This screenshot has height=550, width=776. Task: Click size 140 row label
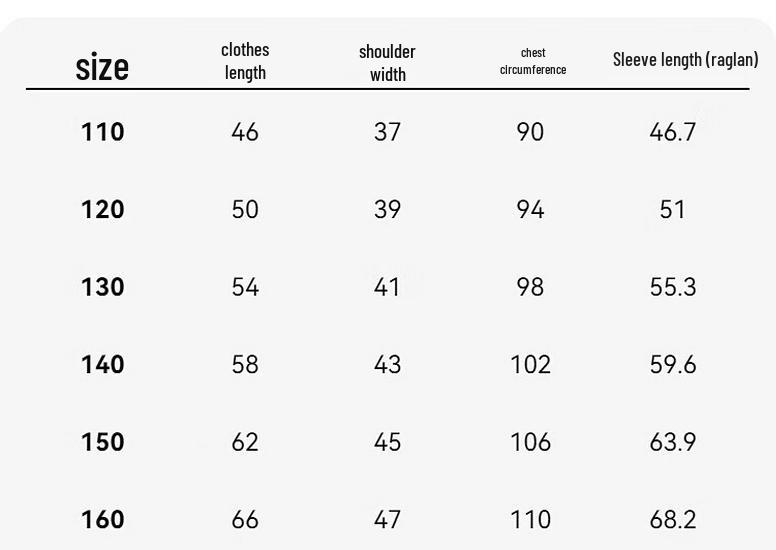coord(102,365)
